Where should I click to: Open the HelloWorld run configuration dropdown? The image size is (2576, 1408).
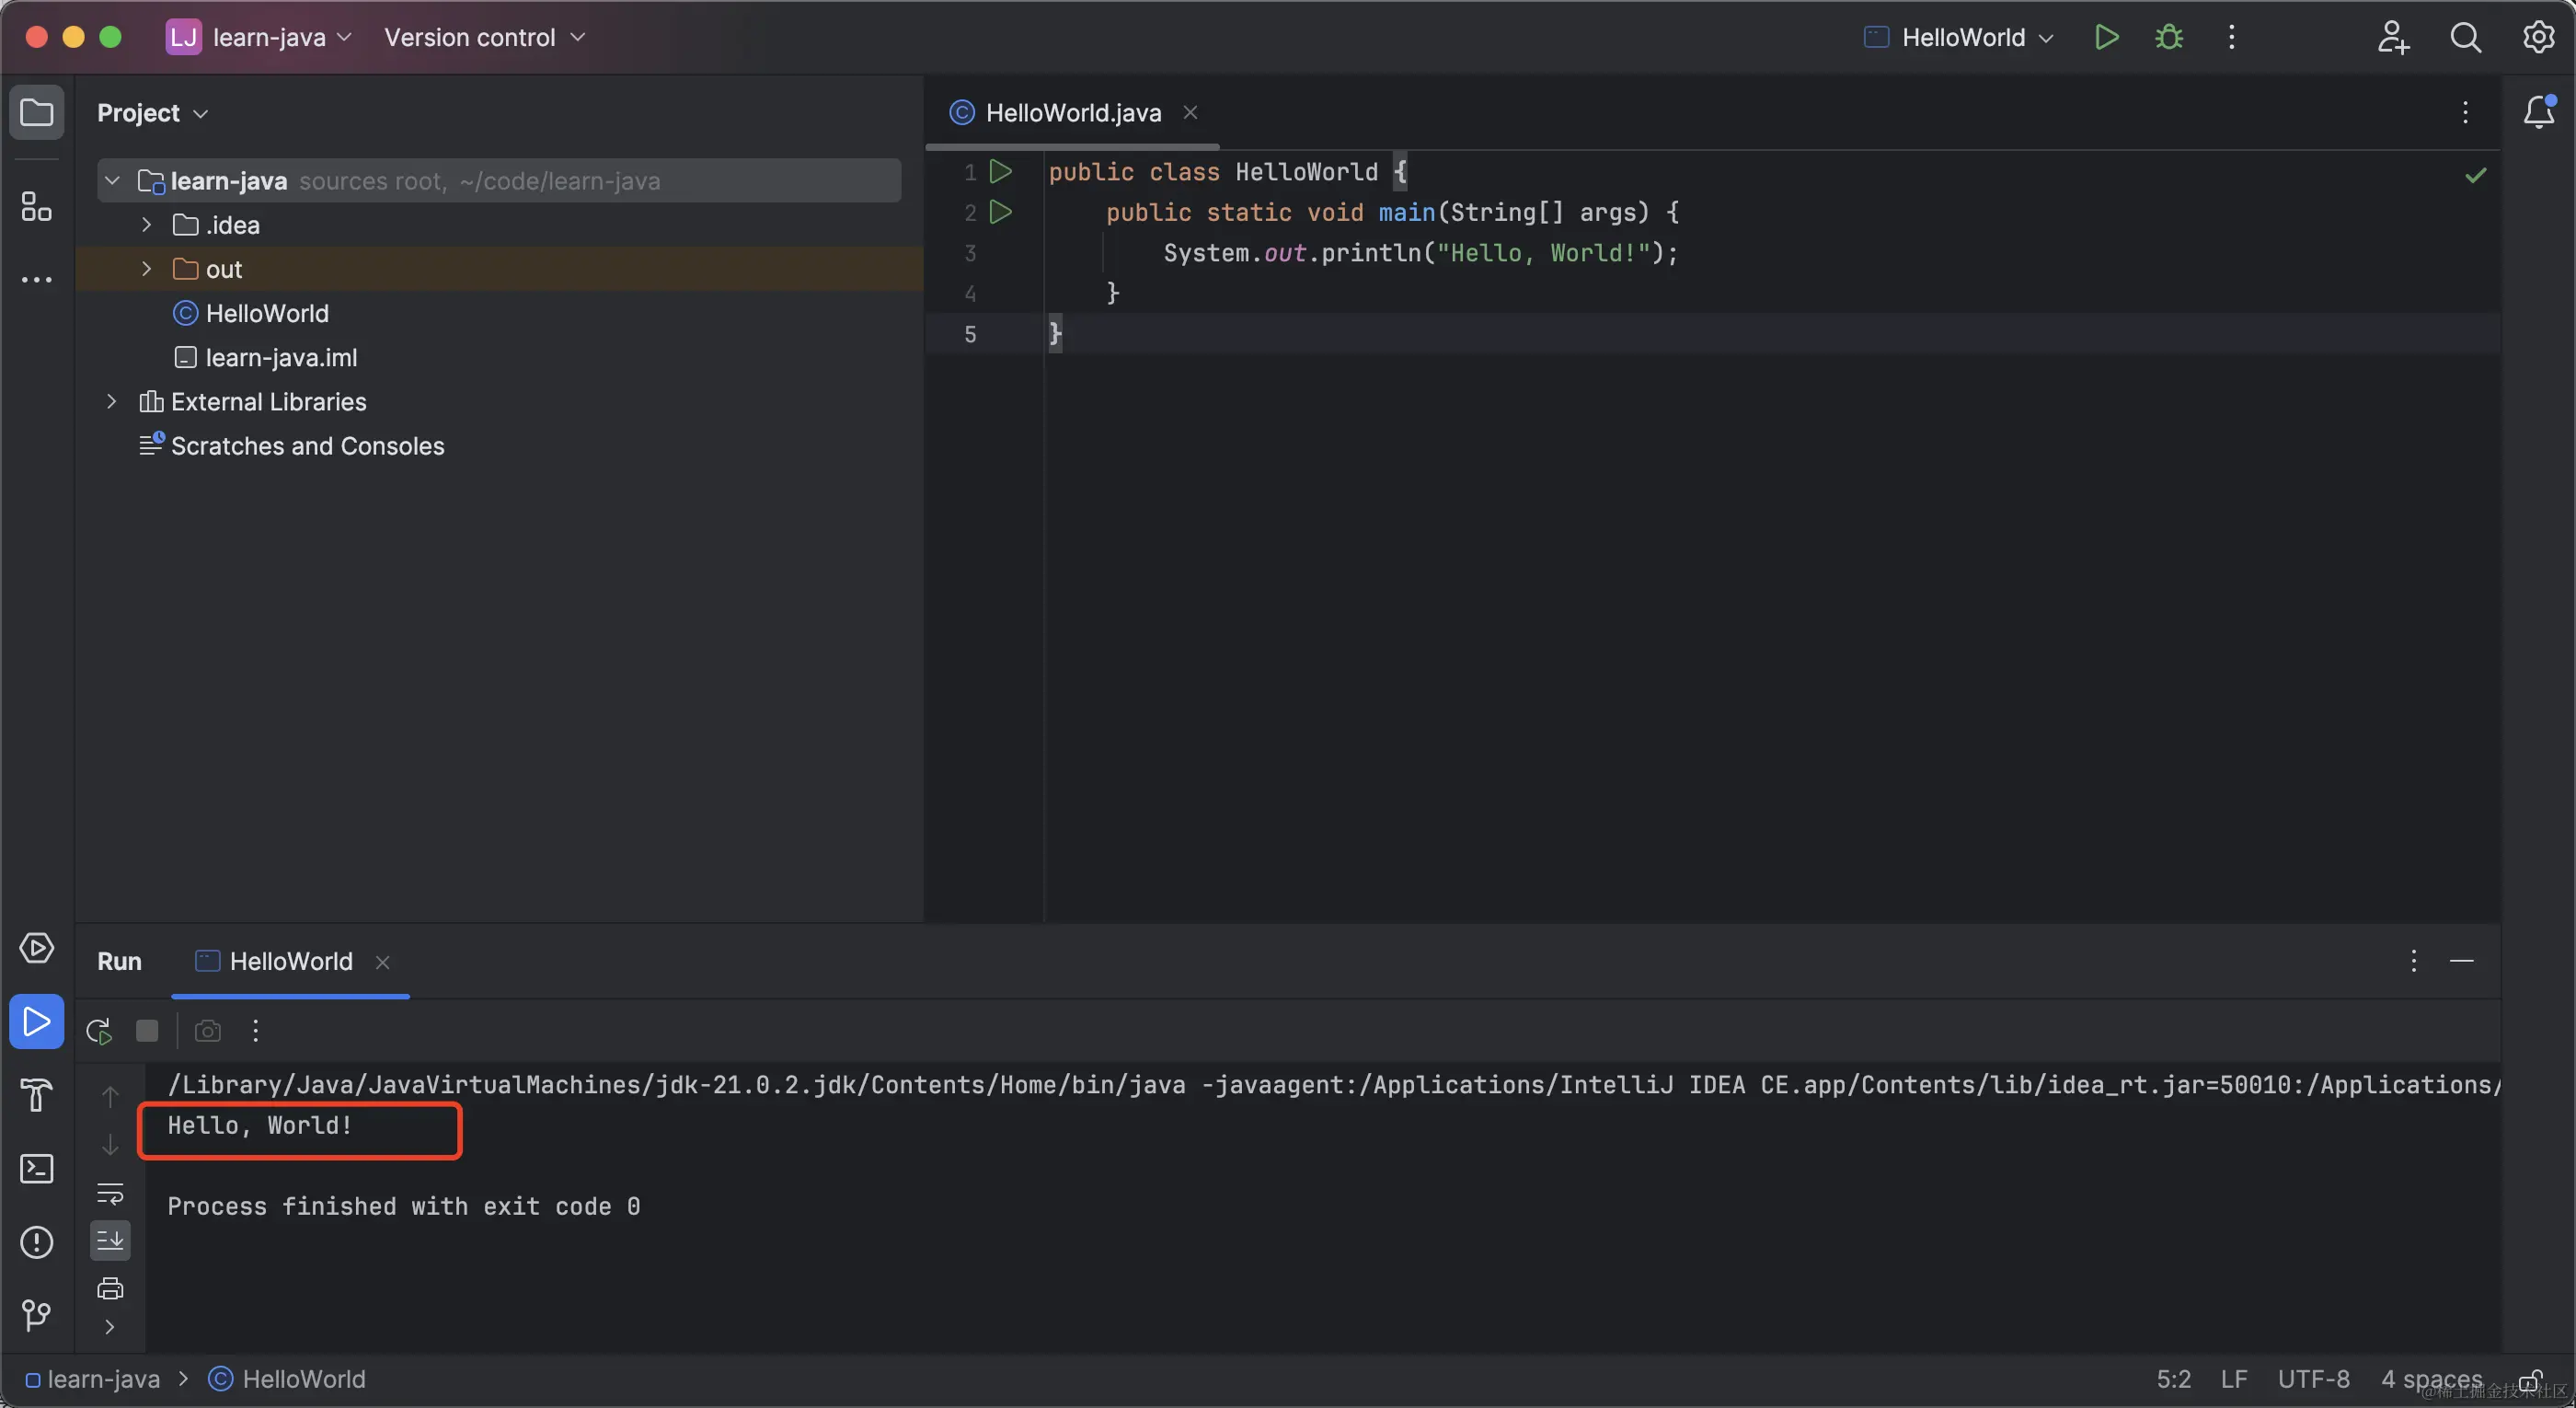tap(1958, 37)
